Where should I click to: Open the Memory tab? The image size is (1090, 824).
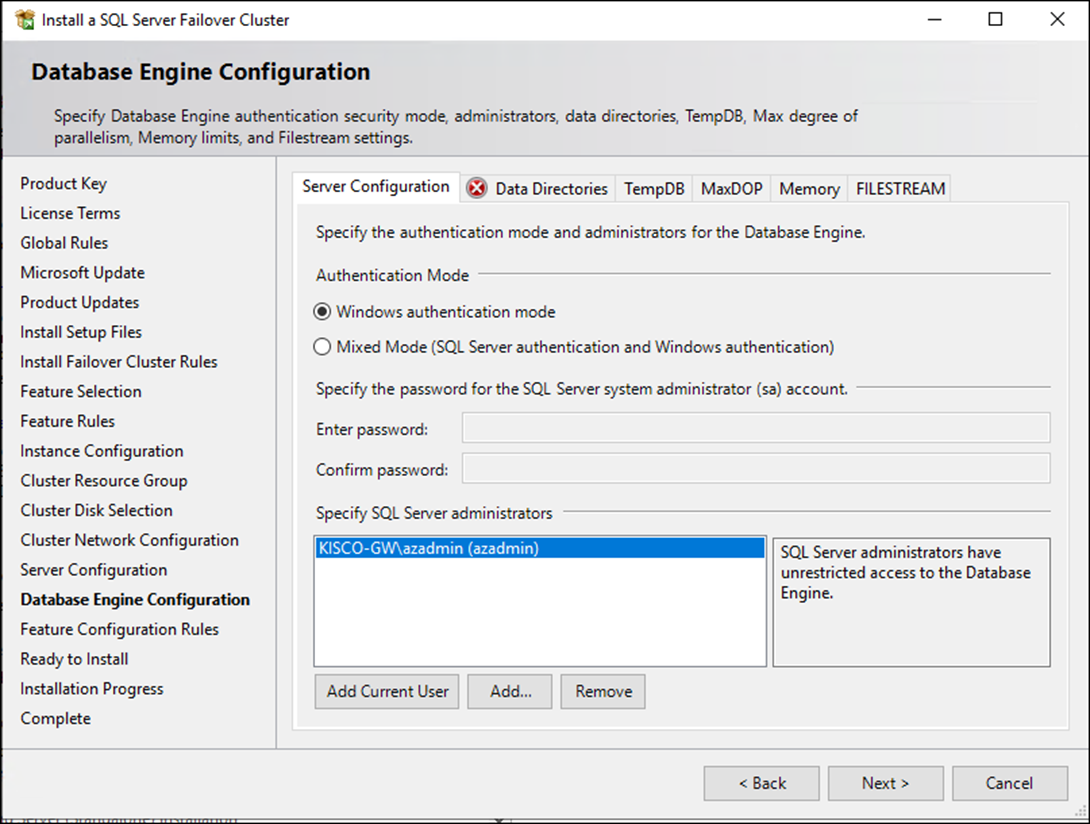pyautogui.click(x=809, y=188)
